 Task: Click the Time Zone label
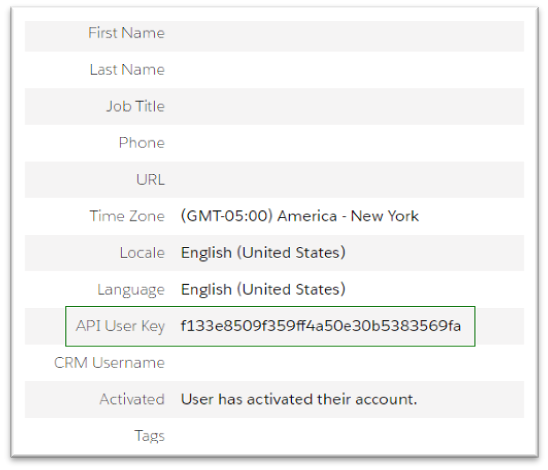[x=127, y=216]
